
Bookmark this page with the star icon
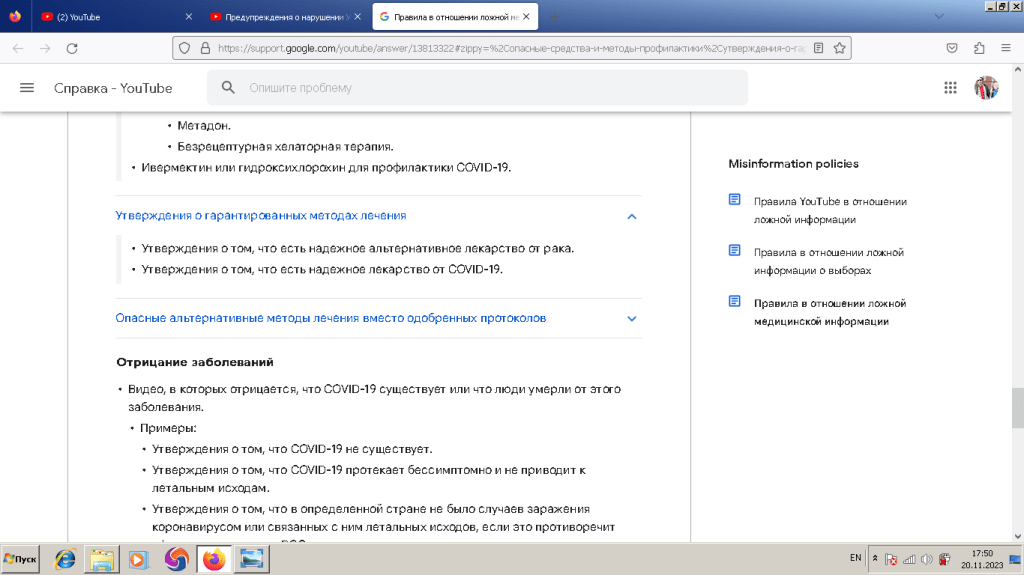[841, 48]
